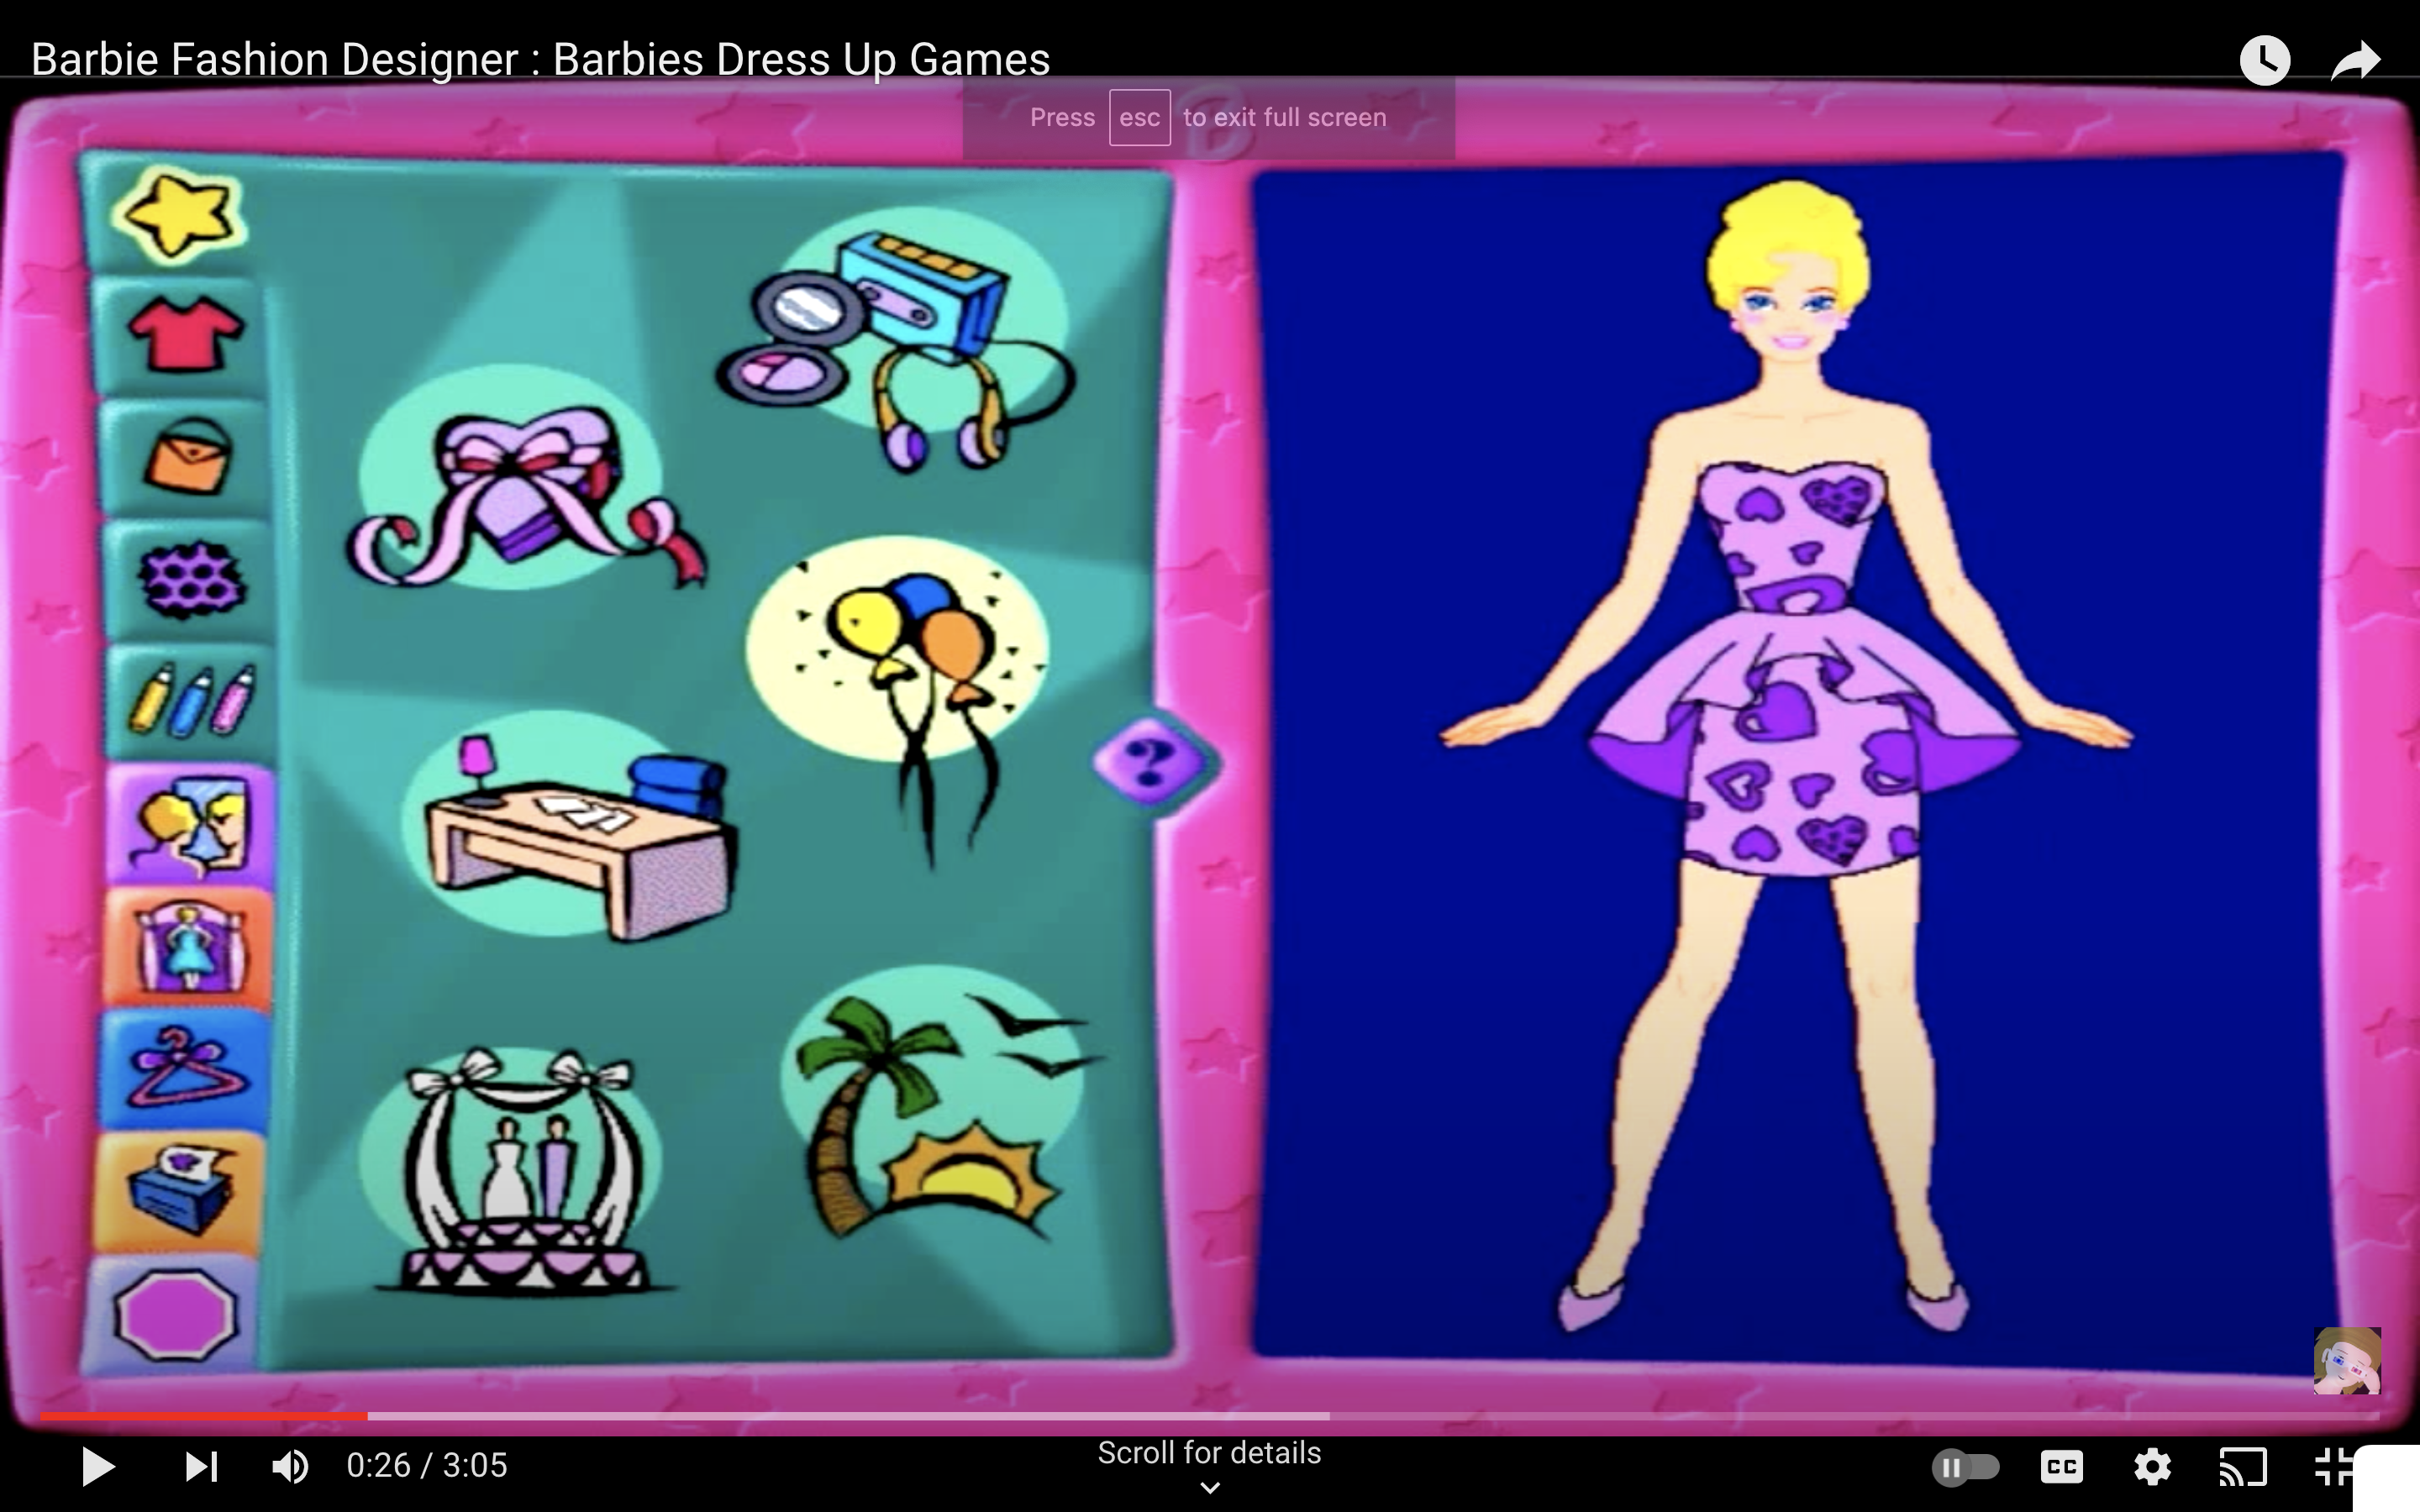Click the channel avatar watermark thumbnail
The height and width of the screenshot is (1512, 2420).
pos(2347,1361)
